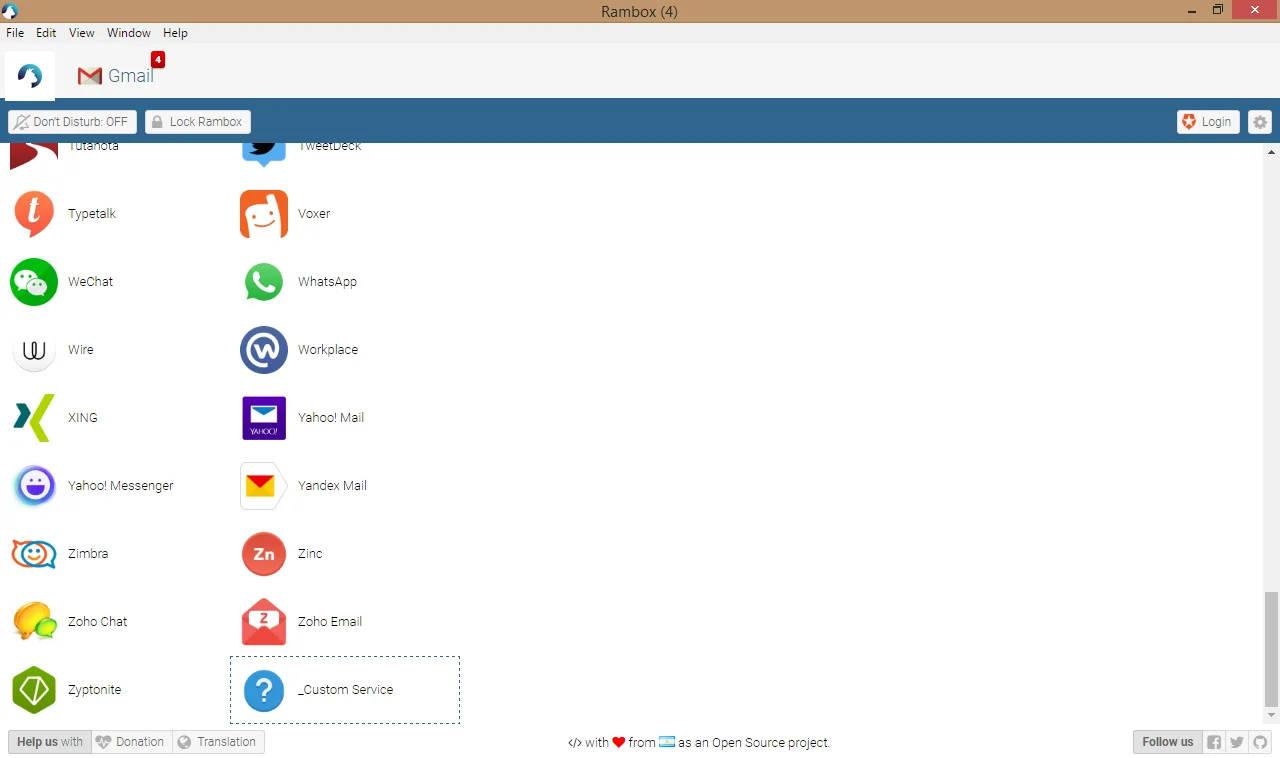Click the Custom Service question mark icon
Viewport: 1280px width, 758px height.
pyautogui.click(x=264, y=690)
